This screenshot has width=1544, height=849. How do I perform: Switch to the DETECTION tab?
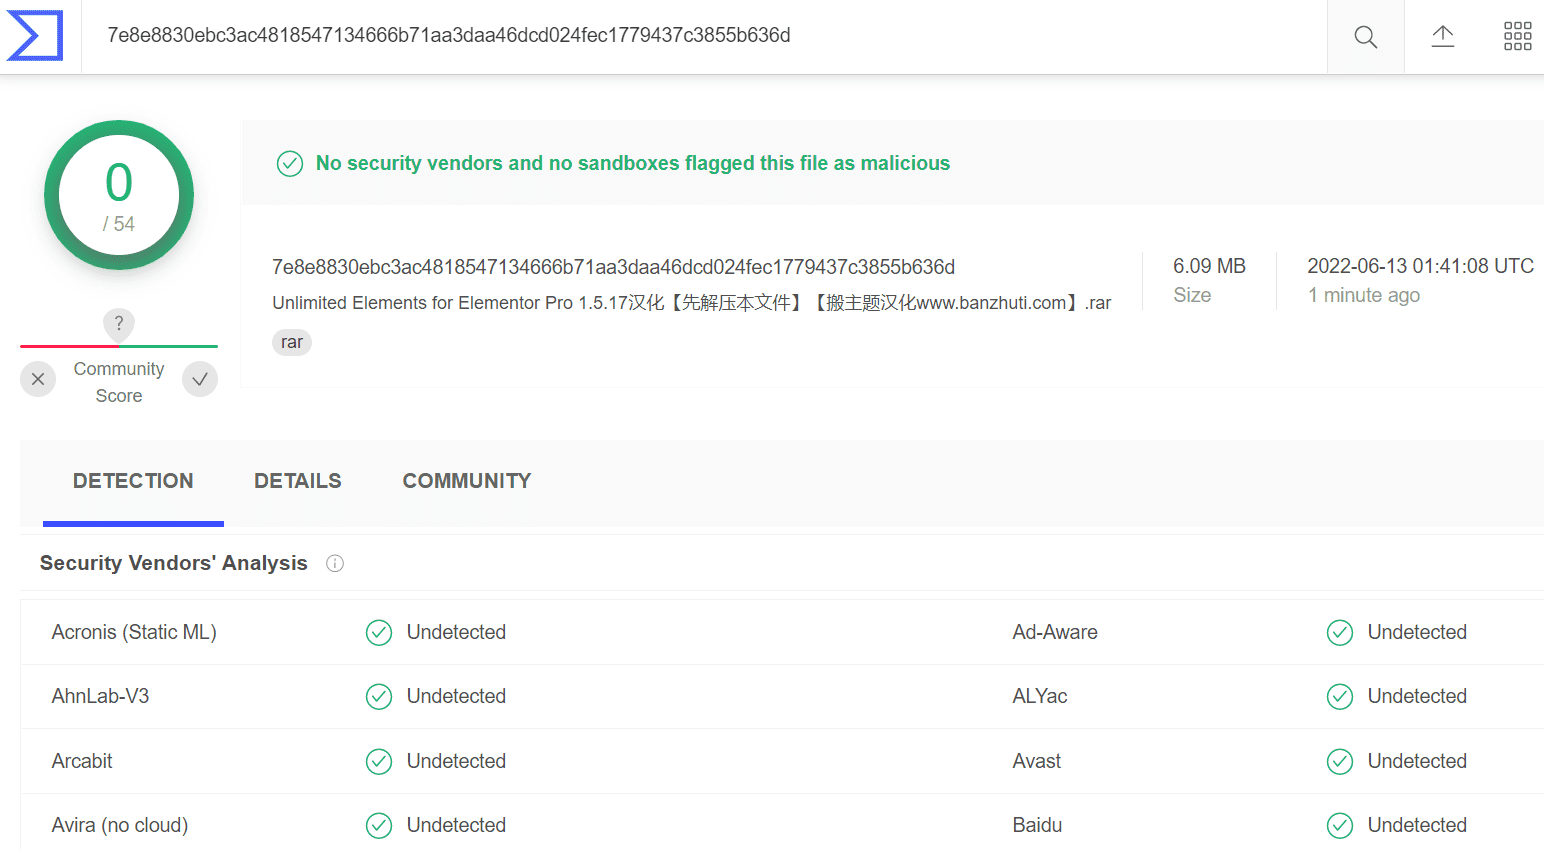(x=133, y=481)
